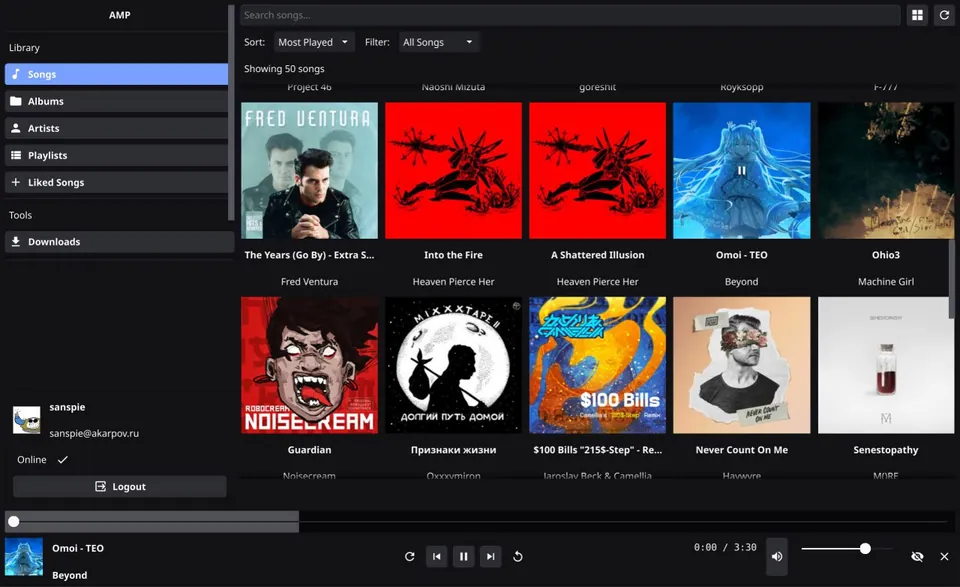Toggle the crossed-out eye visibility icon
This screenshot has width=960, height=587.
tap(917, 556)
